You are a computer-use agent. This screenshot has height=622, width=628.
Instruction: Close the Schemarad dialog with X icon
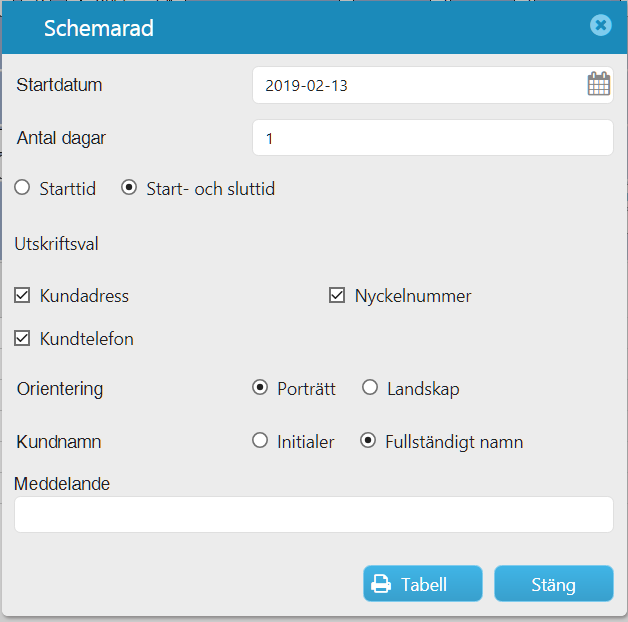pyautogui.click(x=600, y=25)
